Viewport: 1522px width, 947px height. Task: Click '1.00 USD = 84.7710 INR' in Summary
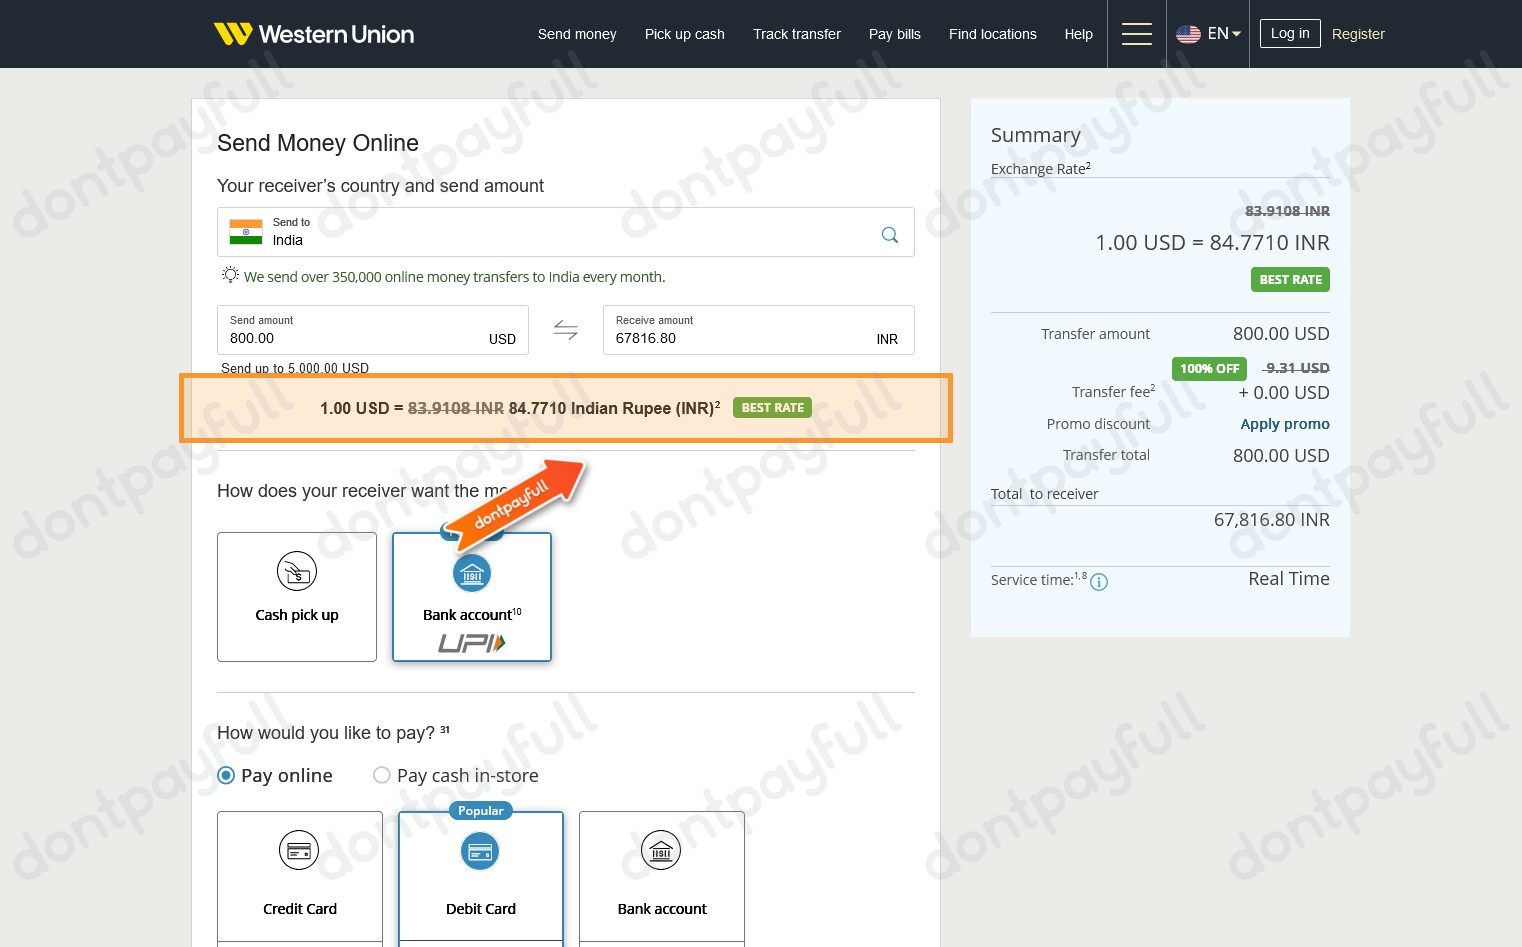coord(1212,243)
